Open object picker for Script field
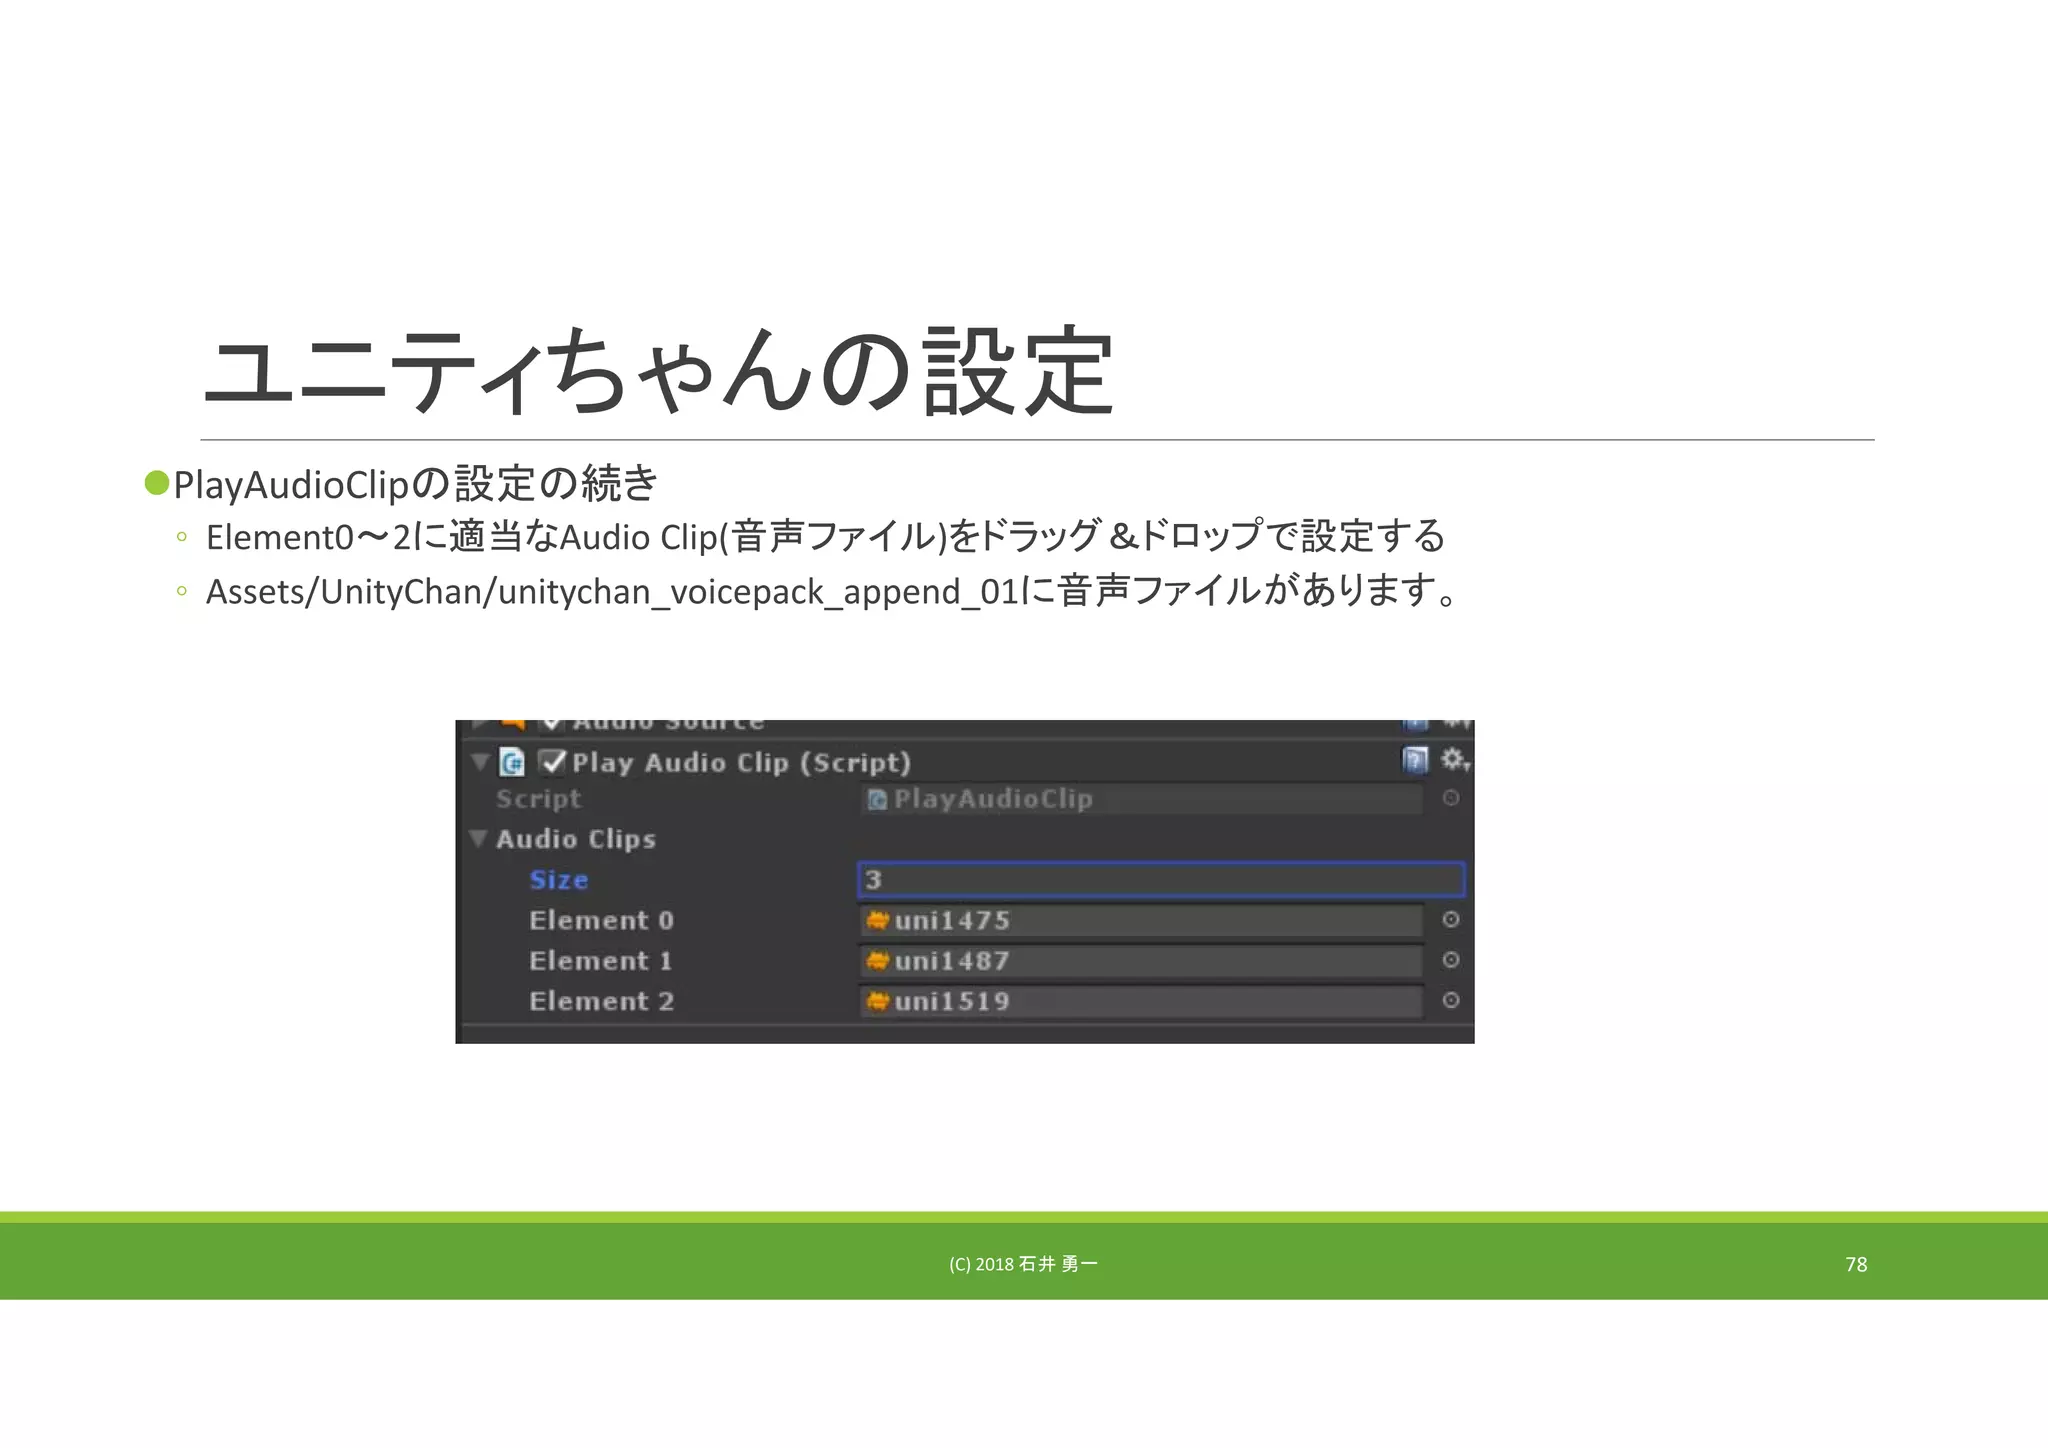The height and width of the screenshot is (1448, 2048). click(x=1451, y=798)
